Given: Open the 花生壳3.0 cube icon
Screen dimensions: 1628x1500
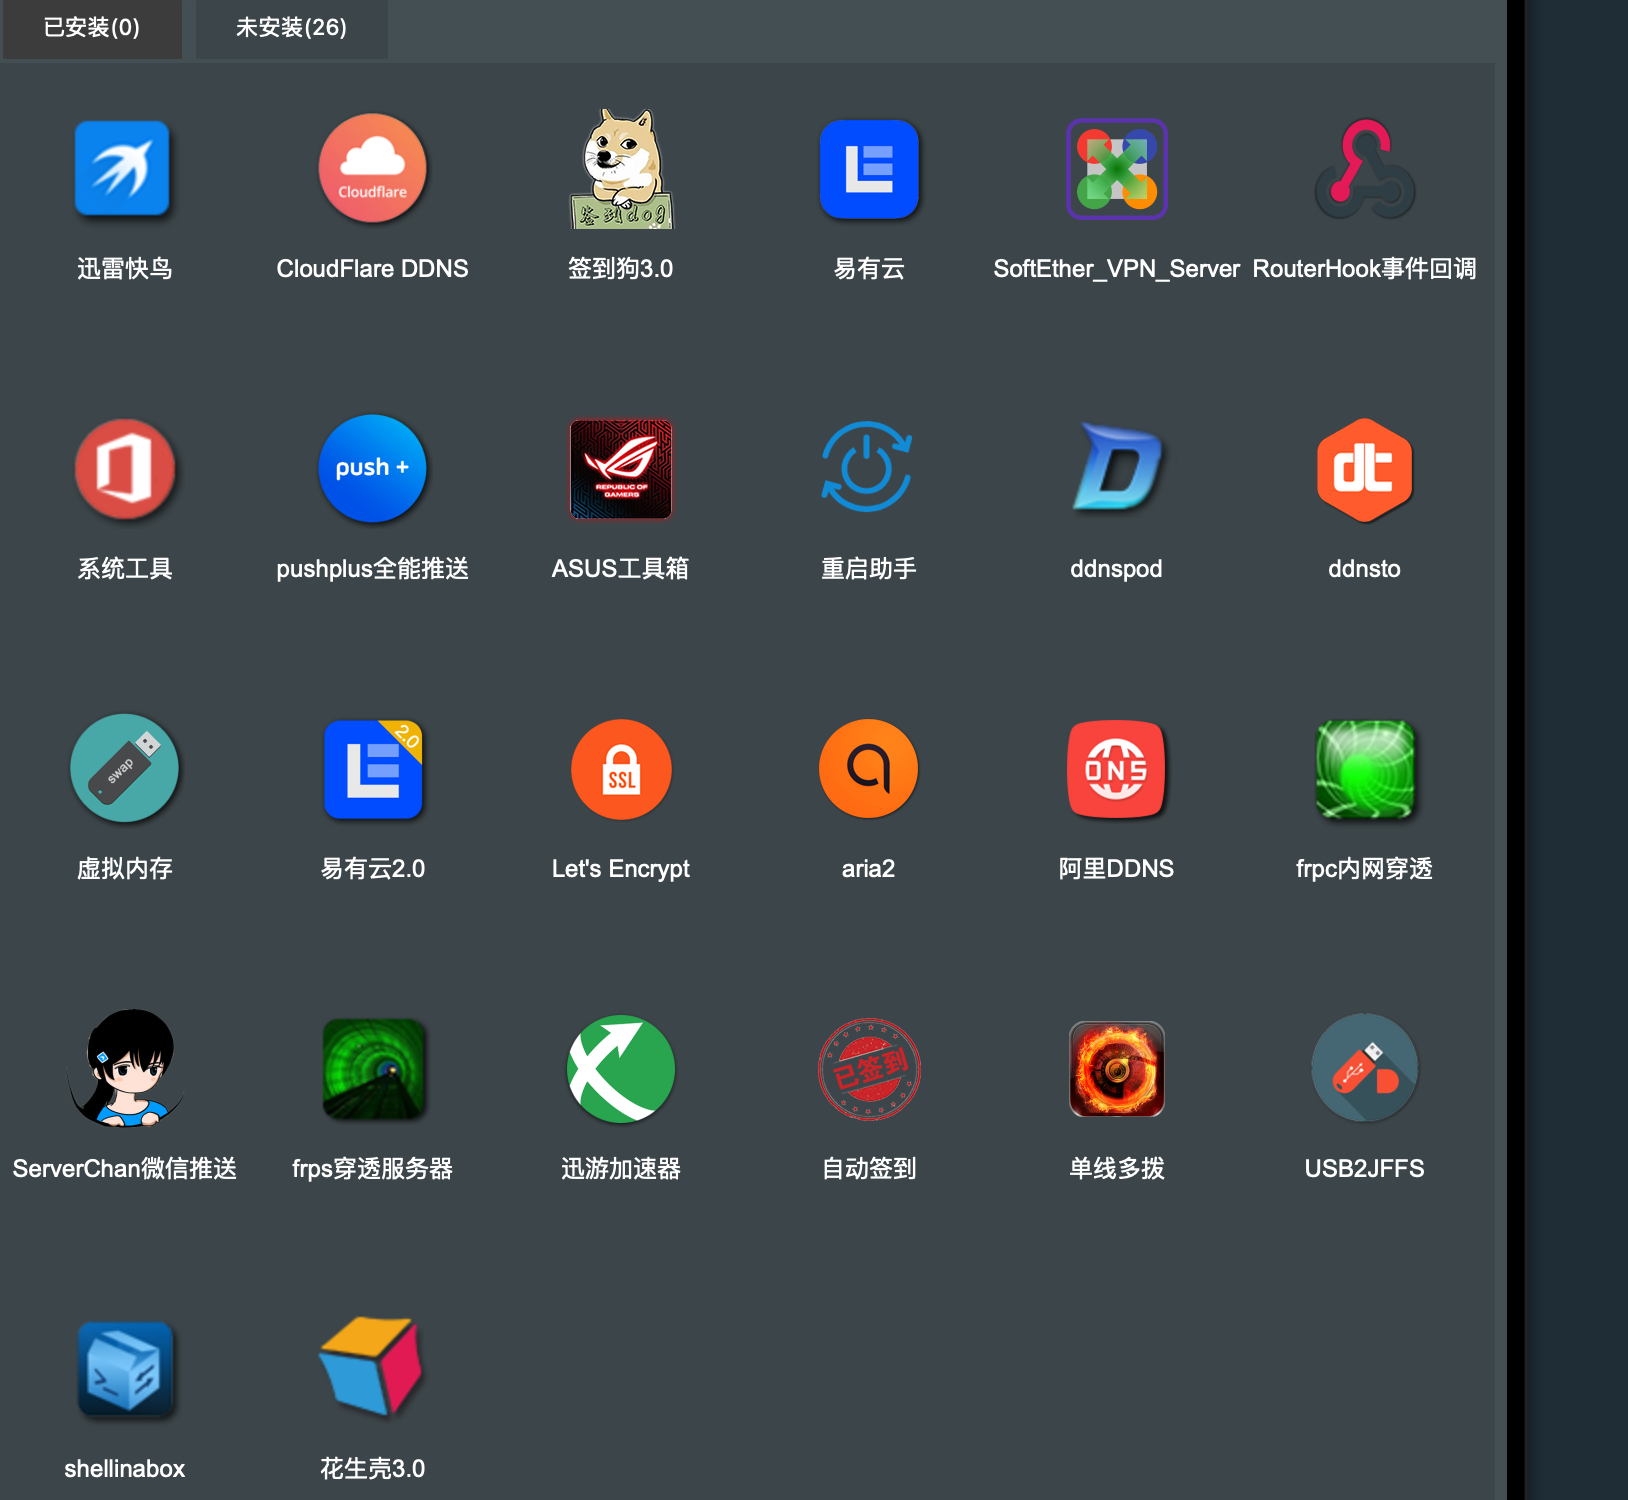Looking at the screenshot, I should pos(371,1366).
